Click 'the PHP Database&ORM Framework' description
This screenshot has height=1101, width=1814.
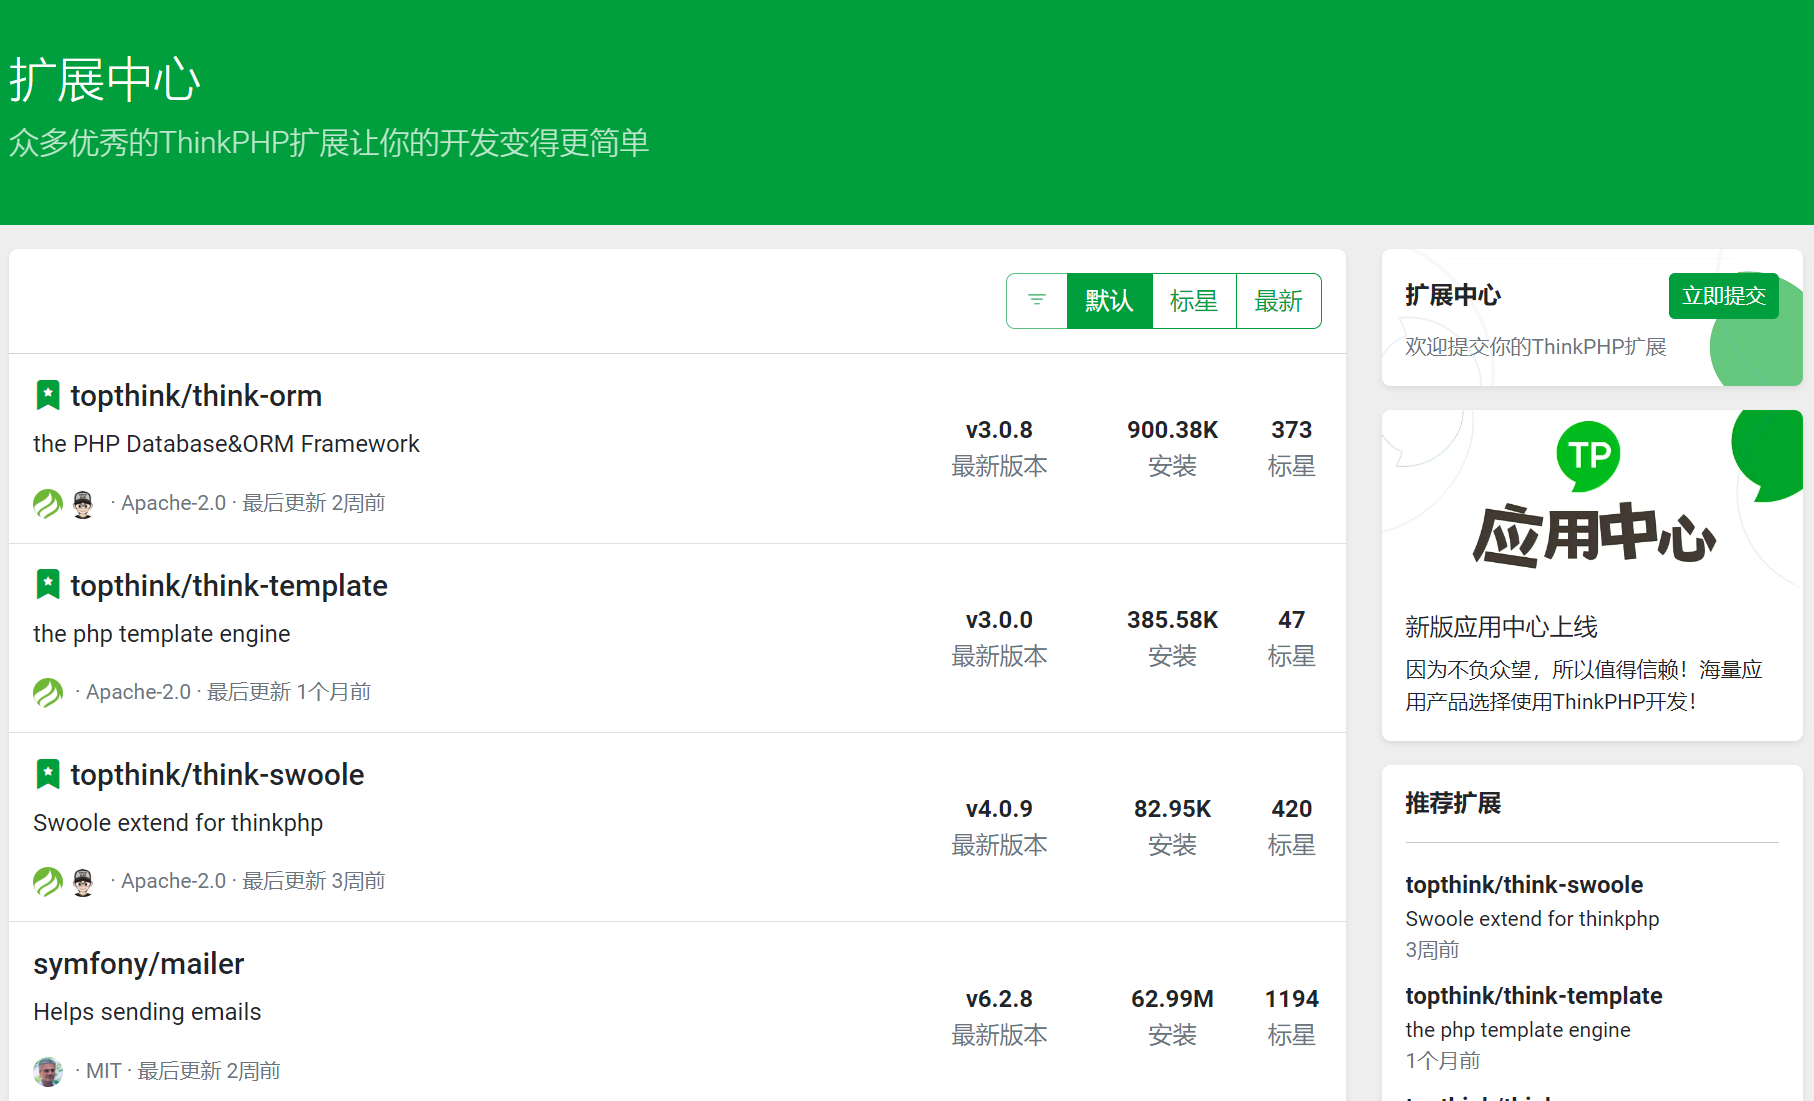pyautogui.click(x=226, y=444)
